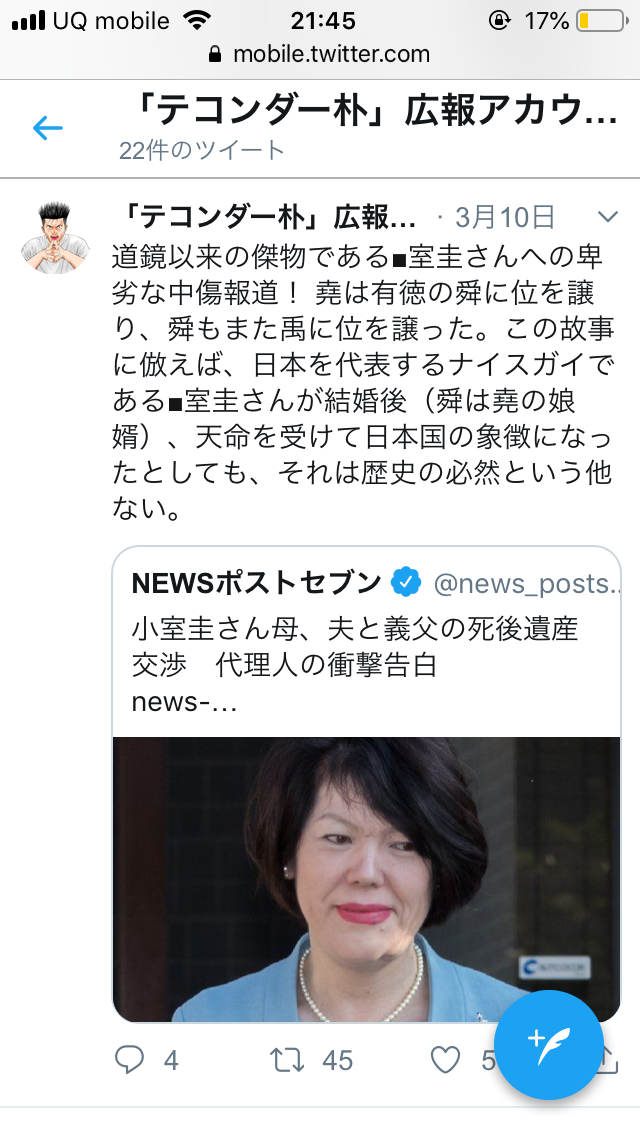The image size is (640, 1136).
Task: Open the reply speech bubble icon
Action: click(130, 1060)
